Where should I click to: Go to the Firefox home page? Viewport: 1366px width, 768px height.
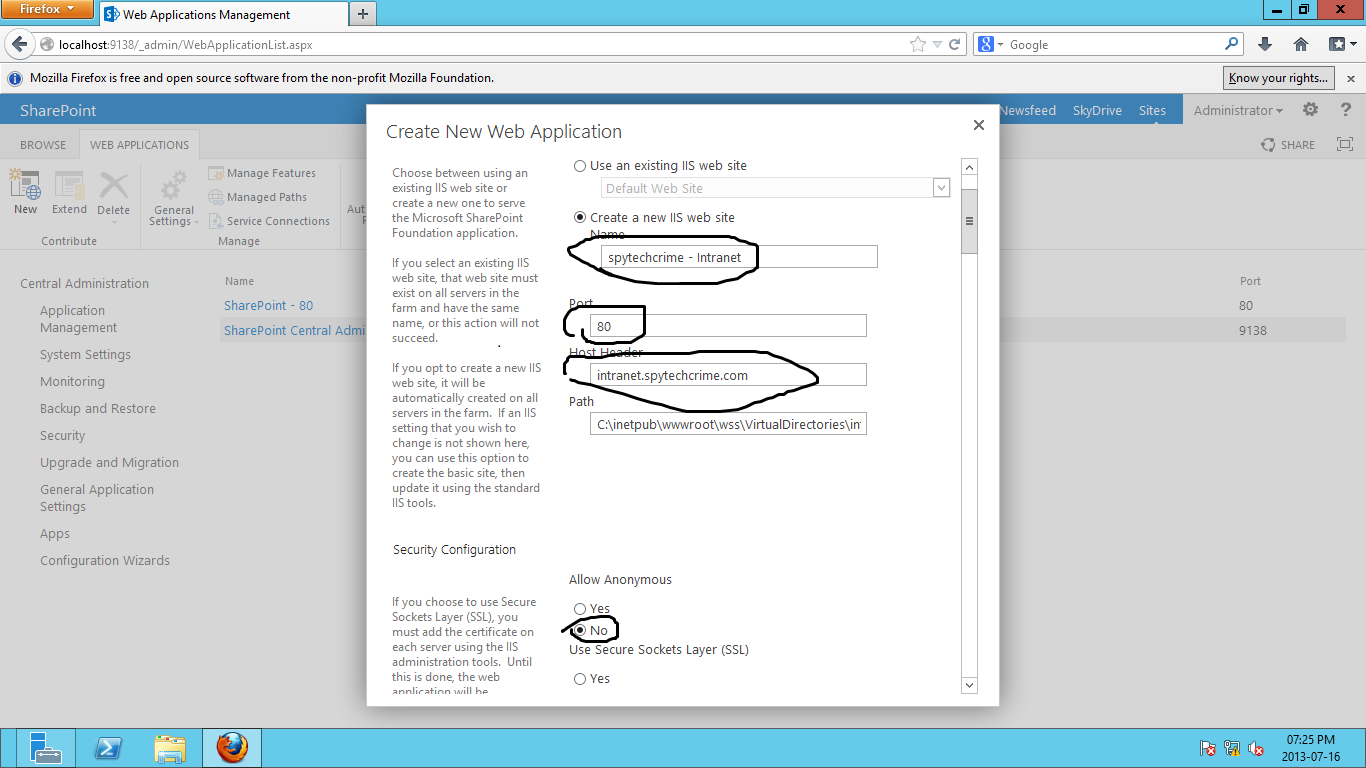click(1300, 44)
